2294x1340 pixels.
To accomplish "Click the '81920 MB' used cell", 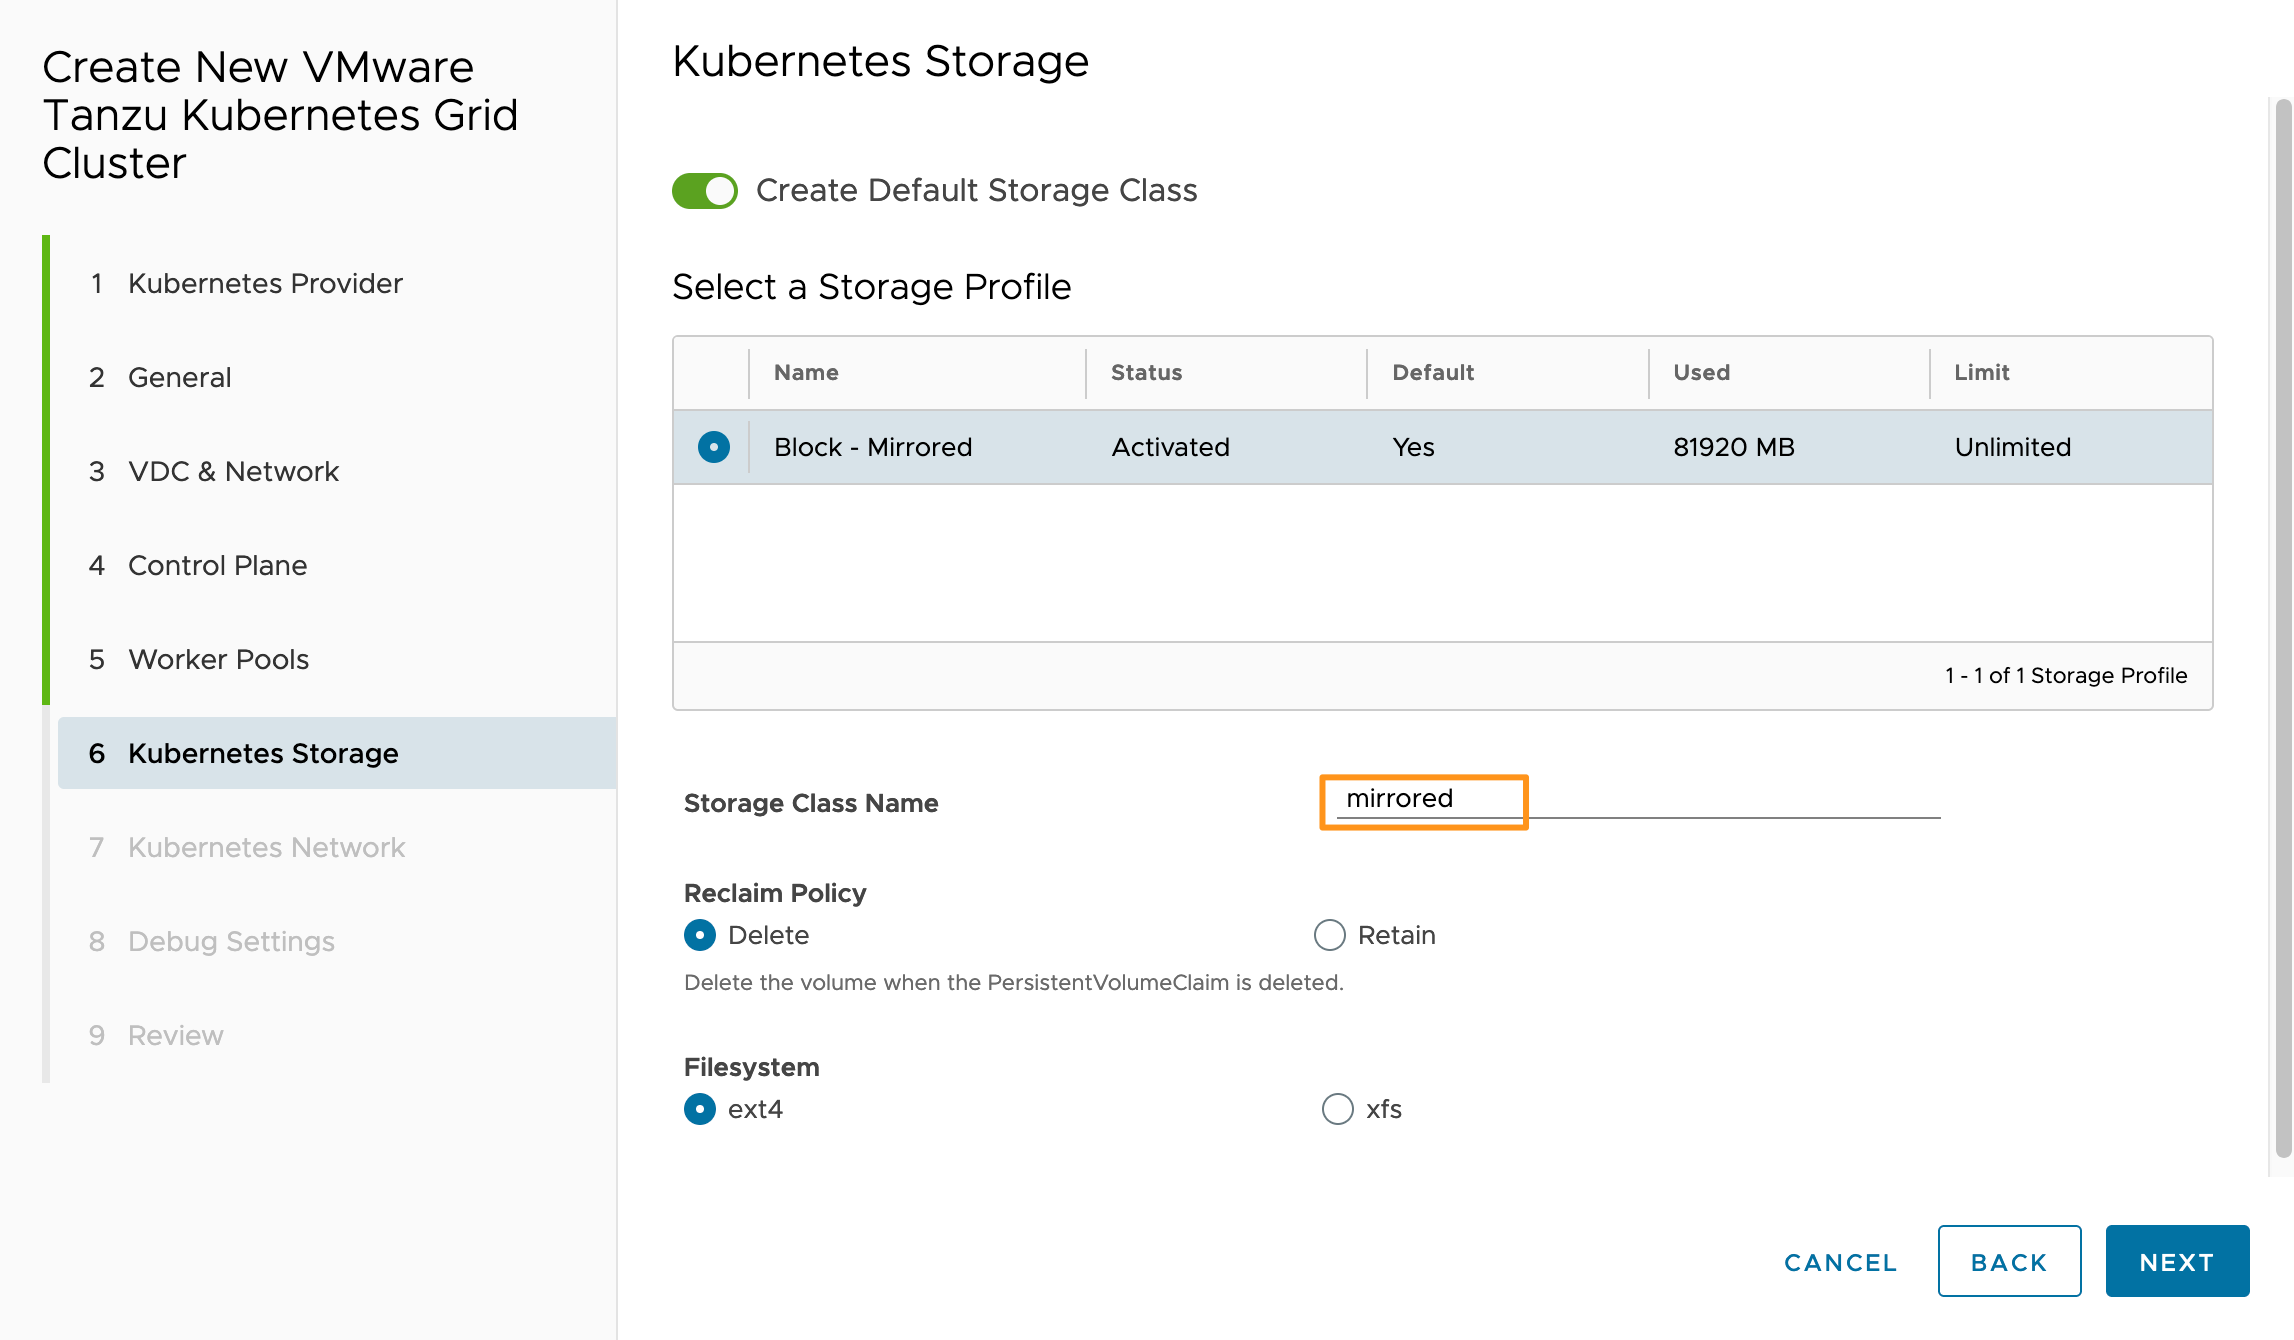I will click(1734, 447).
